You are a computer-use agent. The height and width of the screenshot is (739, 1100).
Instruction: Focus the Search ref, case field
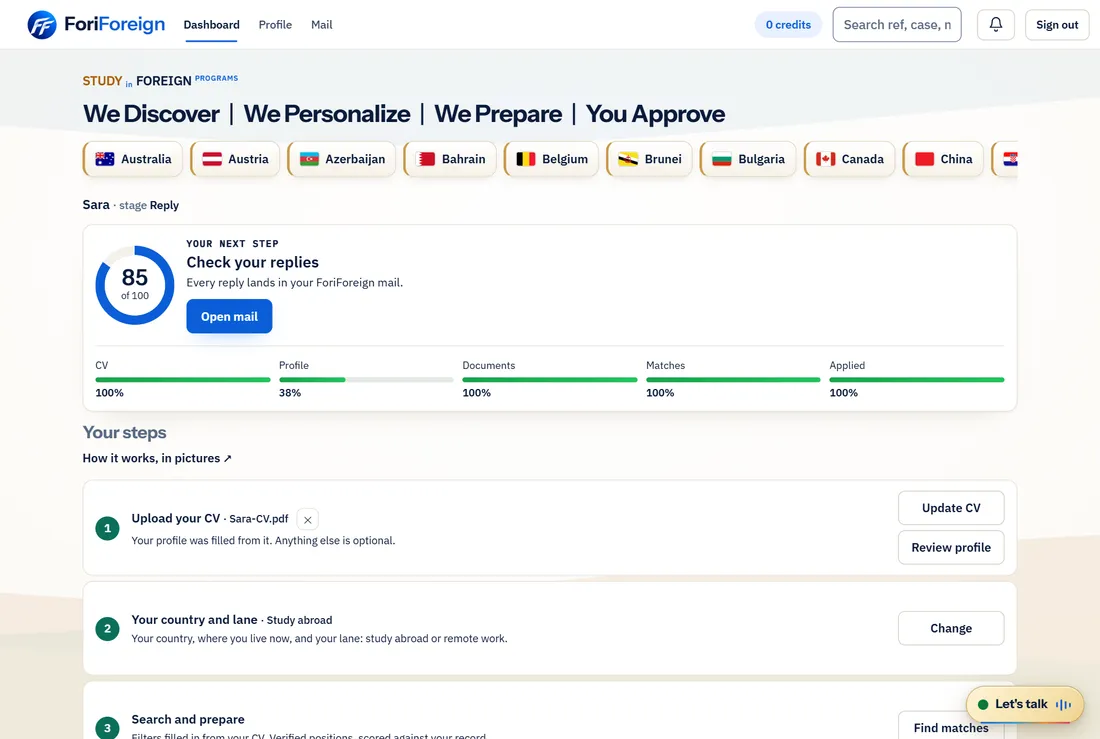coord(897,25)
